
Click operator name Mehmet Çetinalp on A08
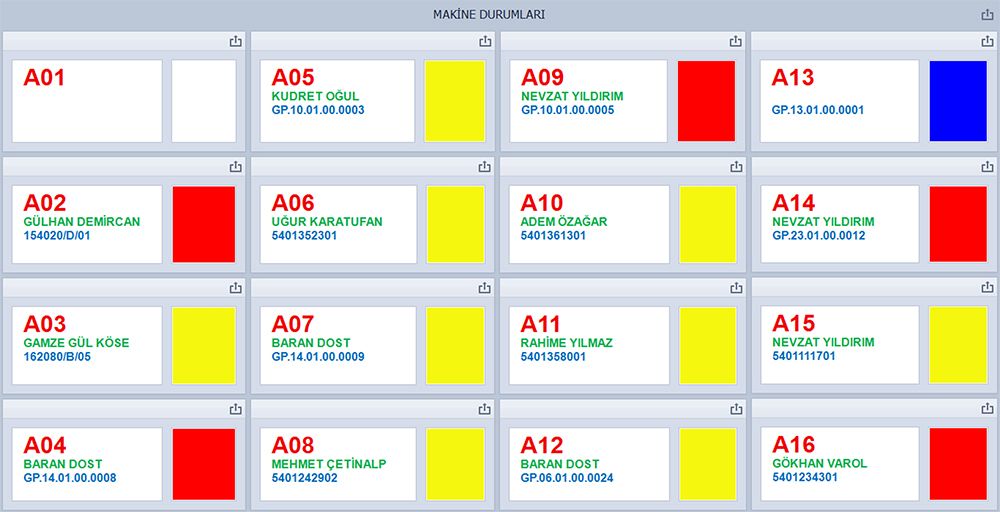pos(329,464)
